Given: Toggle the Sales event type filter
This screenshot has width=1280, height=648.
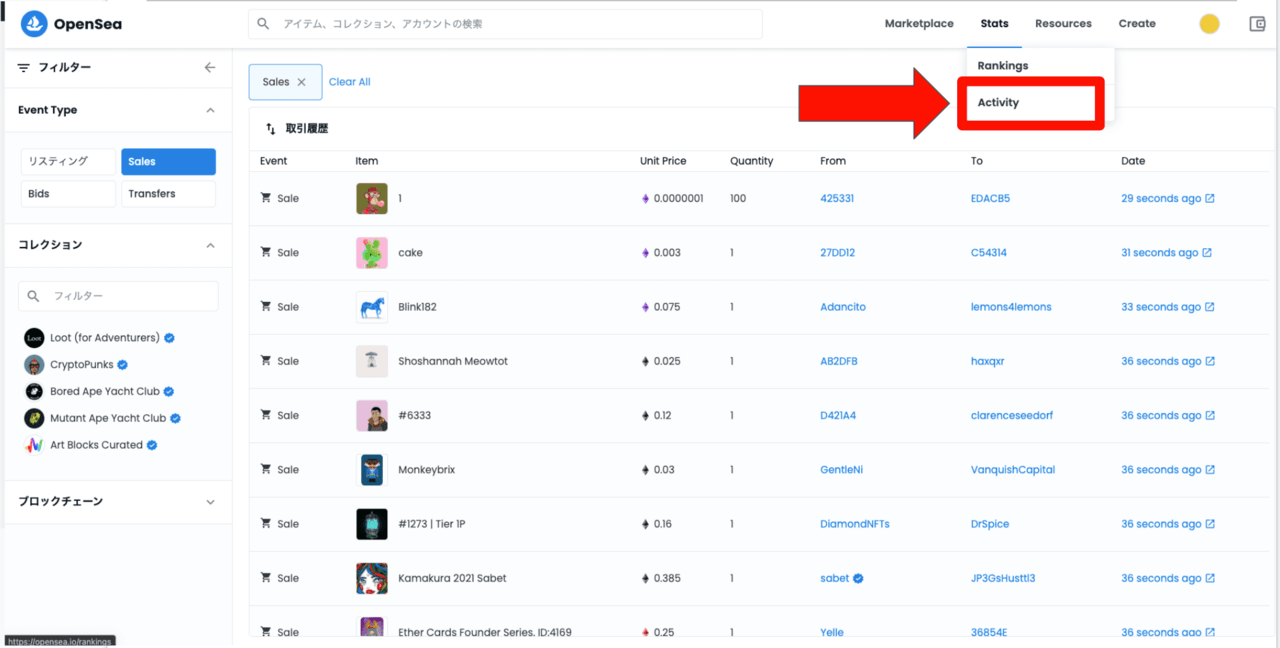Looking at the screenshot, I should (168, 162).
